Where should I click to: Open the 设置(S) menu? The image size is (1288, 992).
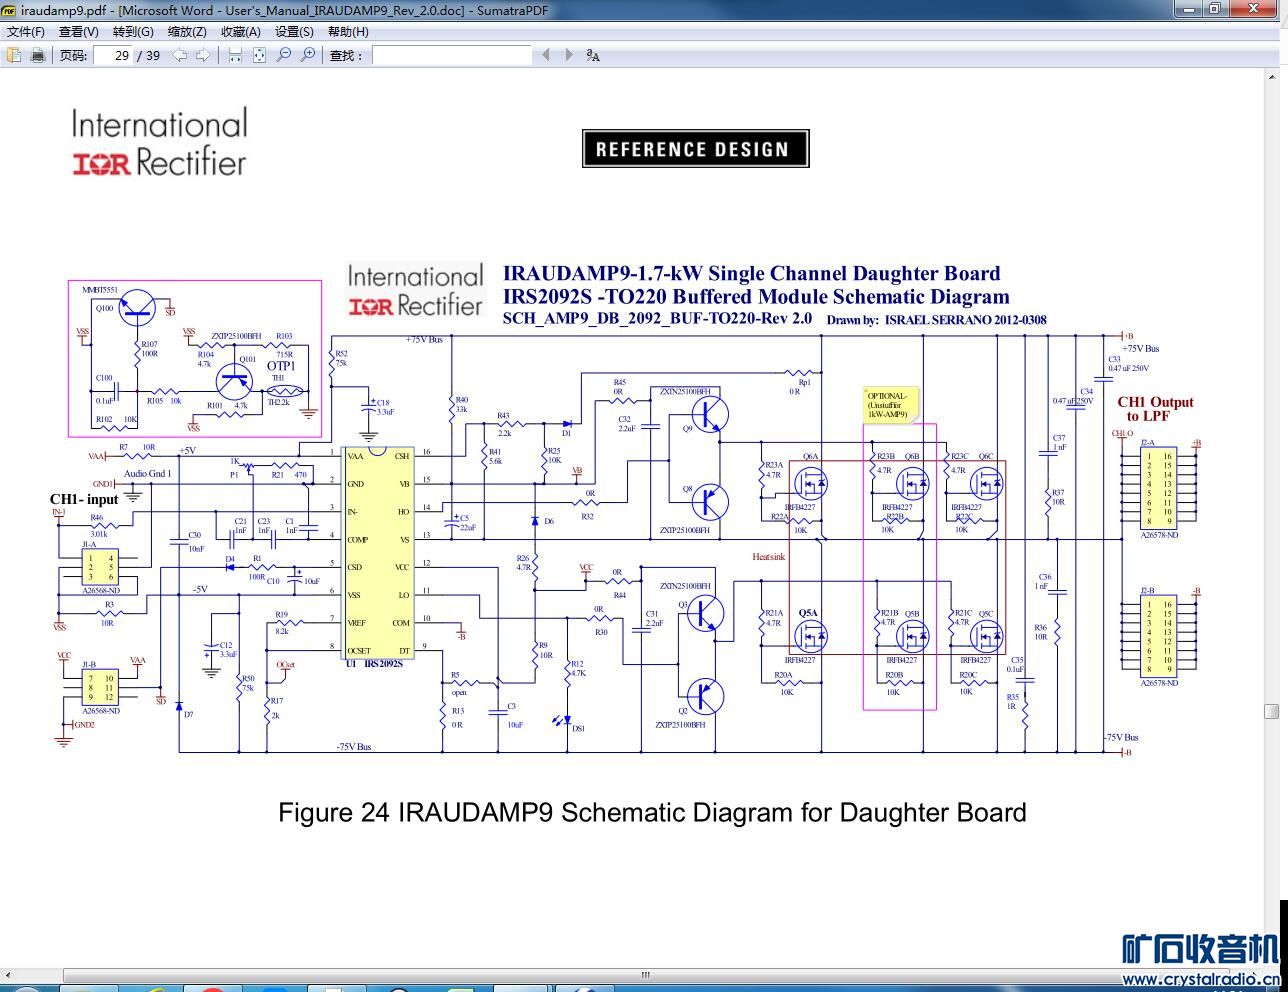point(294,31)
